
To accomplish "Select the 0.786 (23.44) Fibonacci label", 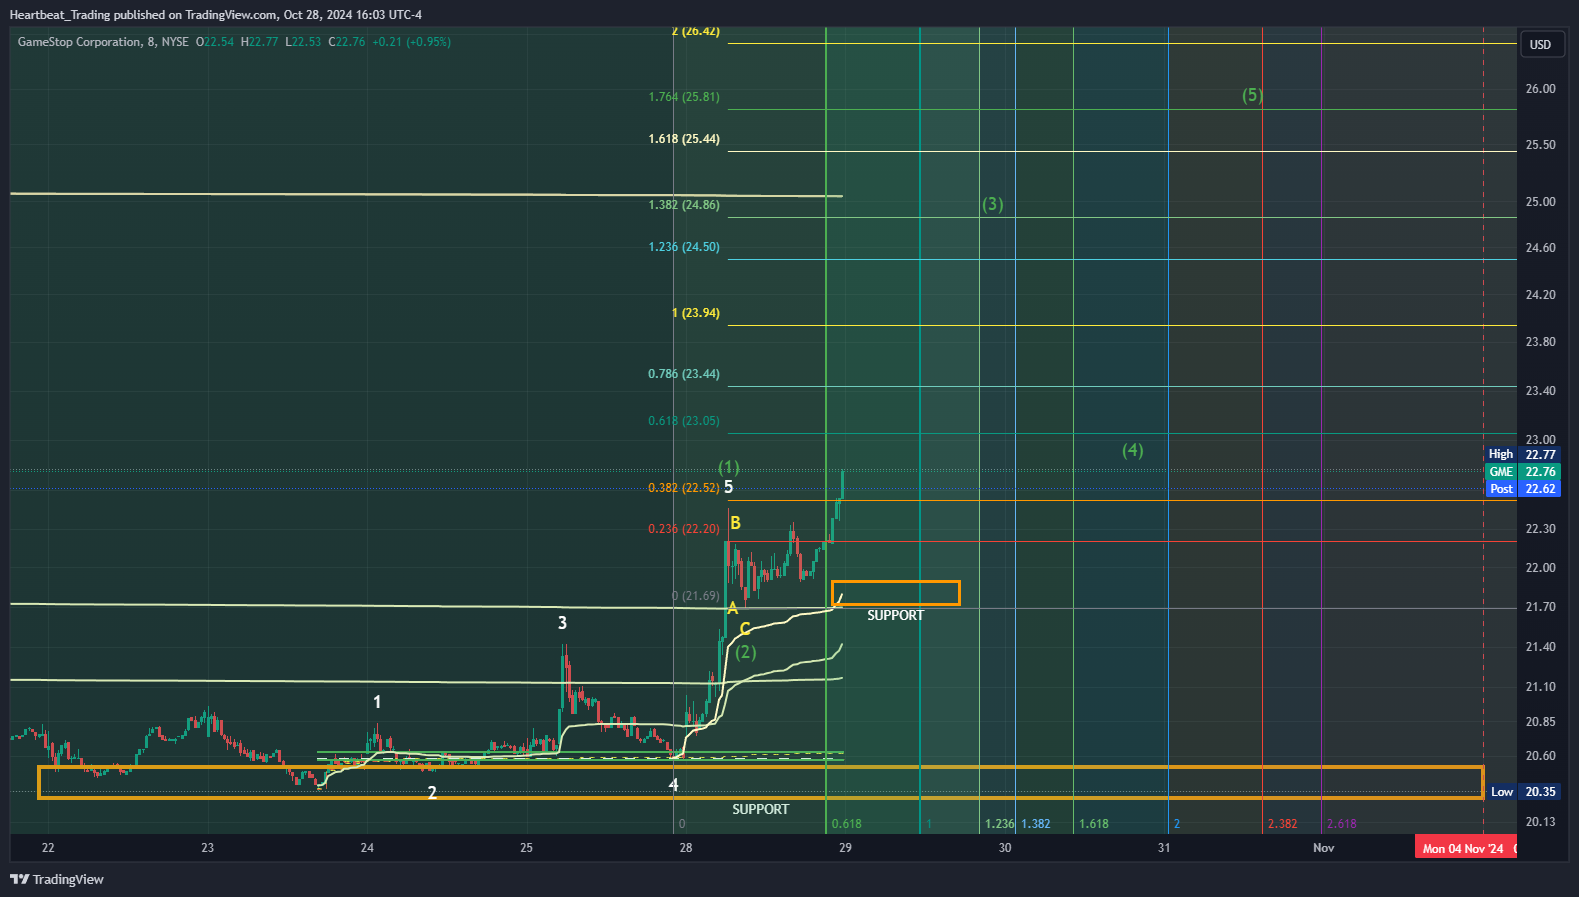I will pyautogui.click(x=684, y=374).
